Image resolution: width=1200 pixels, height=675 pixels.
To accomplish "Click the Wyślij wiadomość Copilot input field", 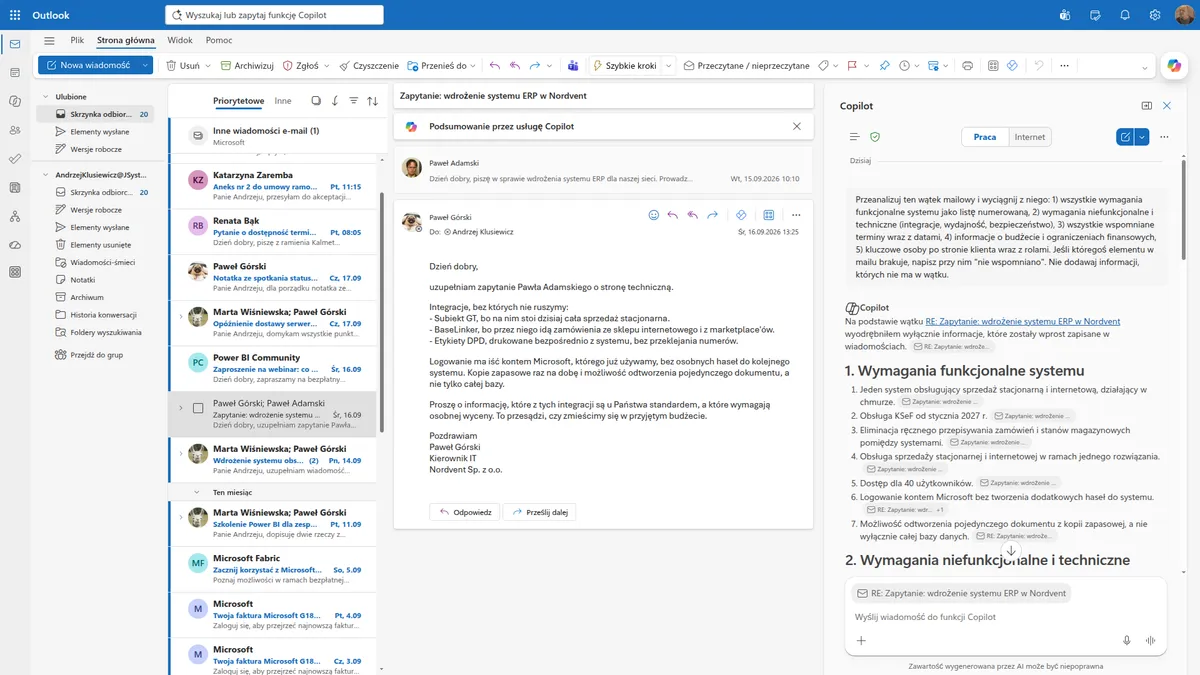I will 1005,617.
